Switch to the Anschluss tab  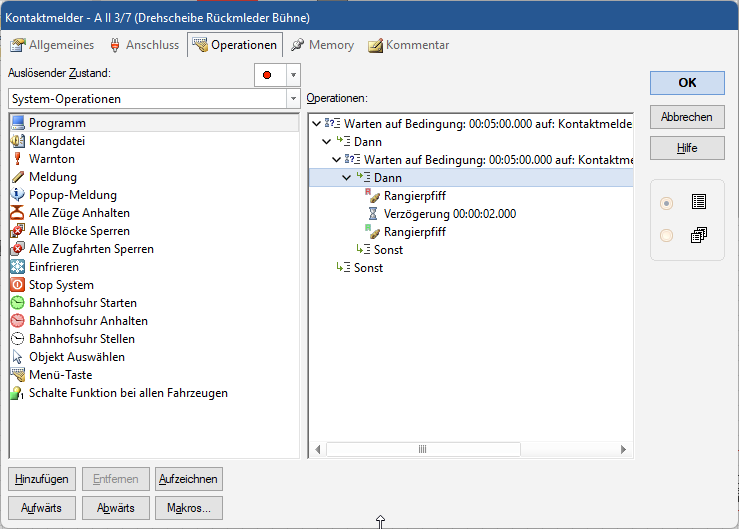pos(144,45)
